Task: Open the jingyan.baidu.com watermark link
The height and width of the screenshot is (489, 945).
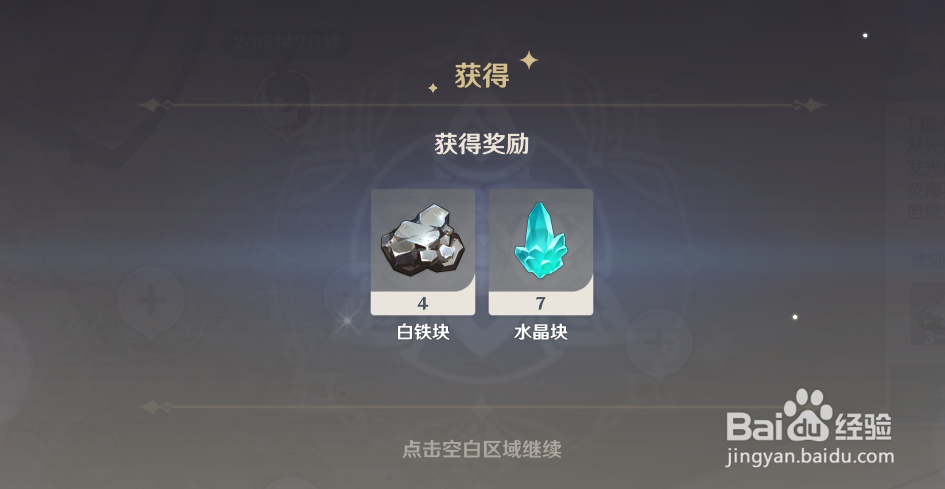Action: point(810,458)
